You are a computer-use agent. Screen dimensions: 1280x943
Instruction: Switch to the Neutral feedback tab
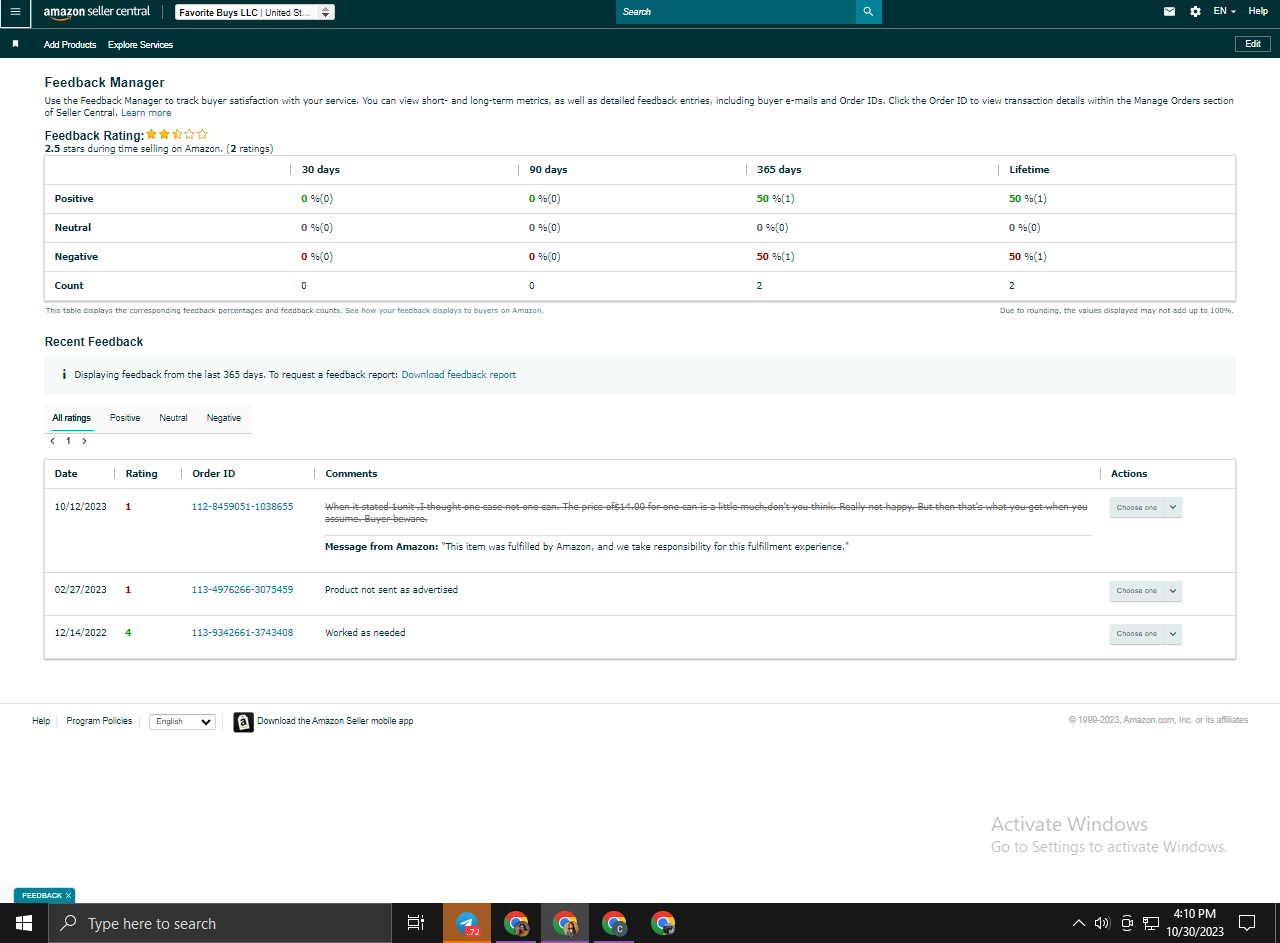point(173,418)
